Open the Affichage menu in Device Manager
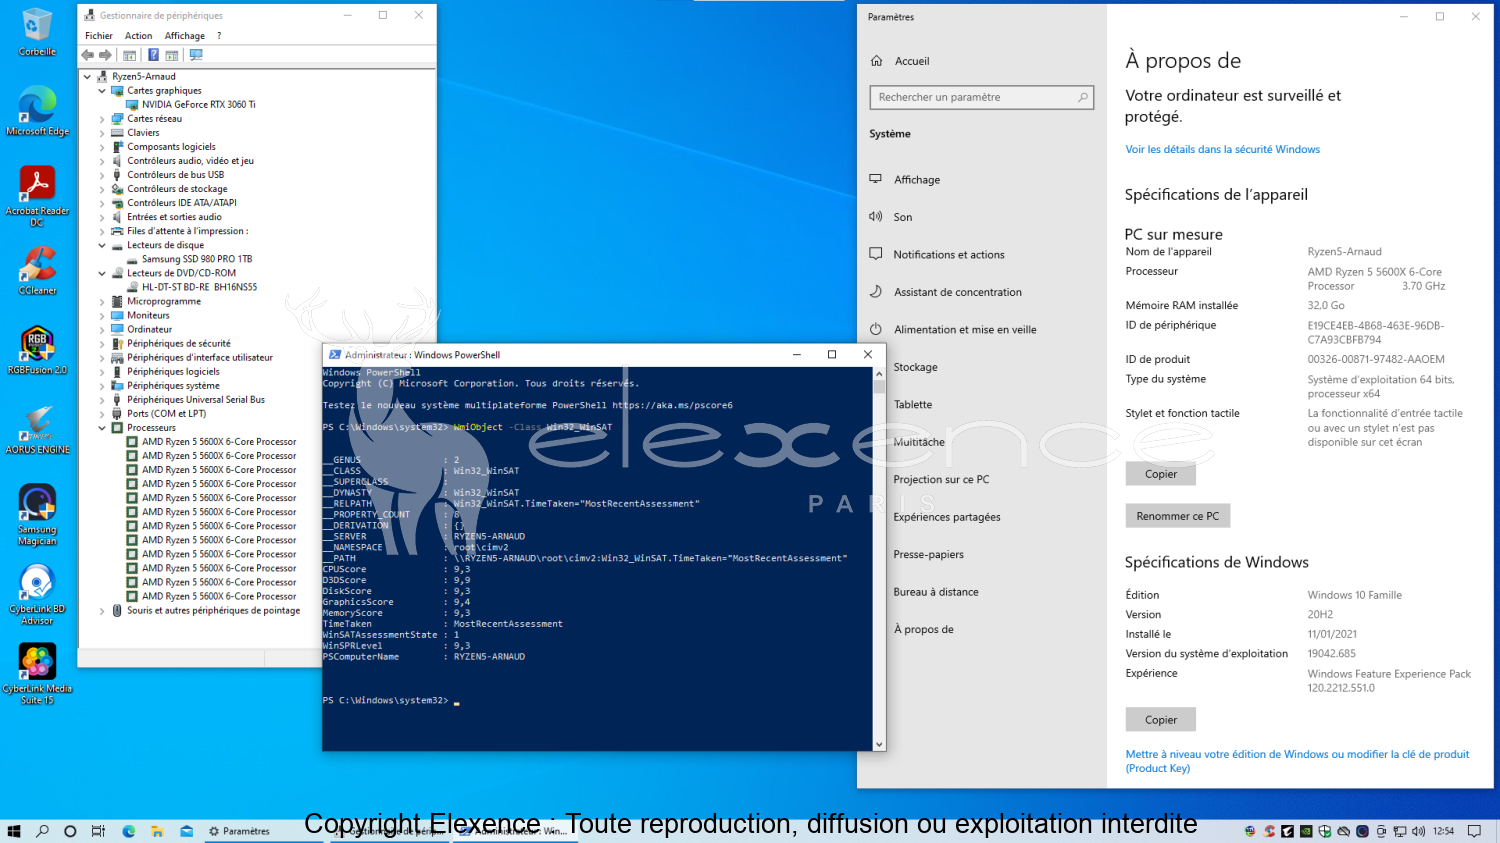1500x843 pixels. [x=185, y=36]
